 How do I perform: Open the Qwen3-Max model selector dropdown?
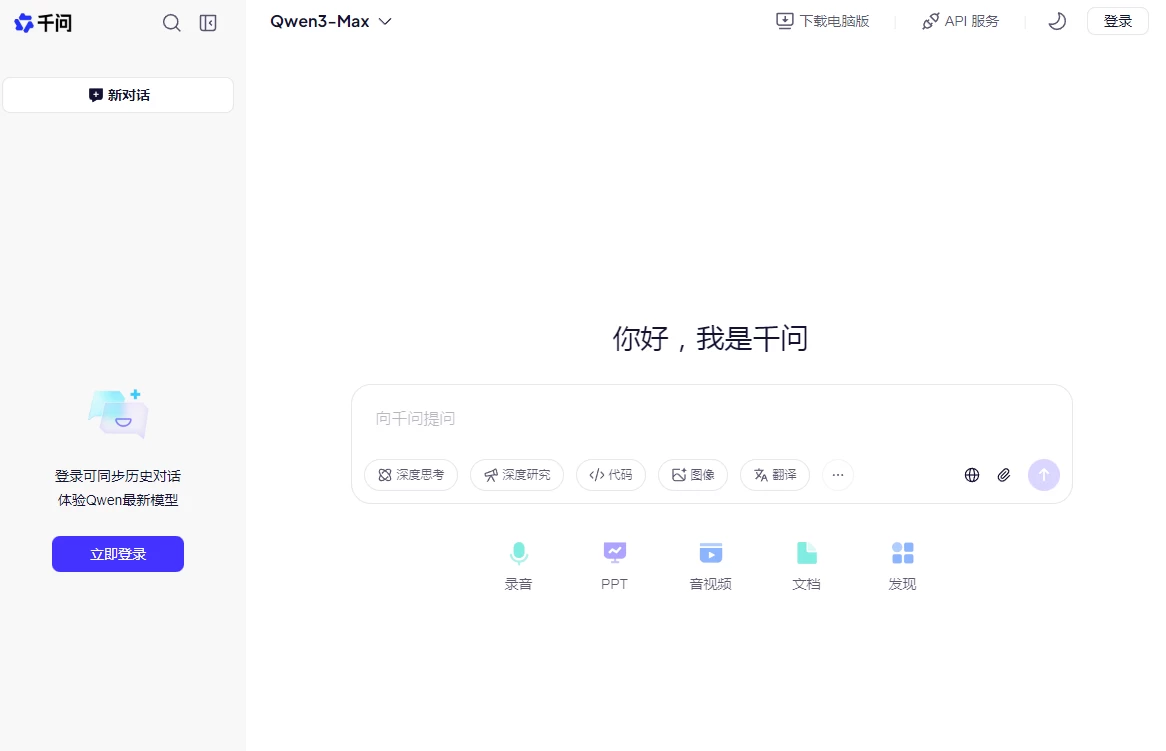point(330,21)
